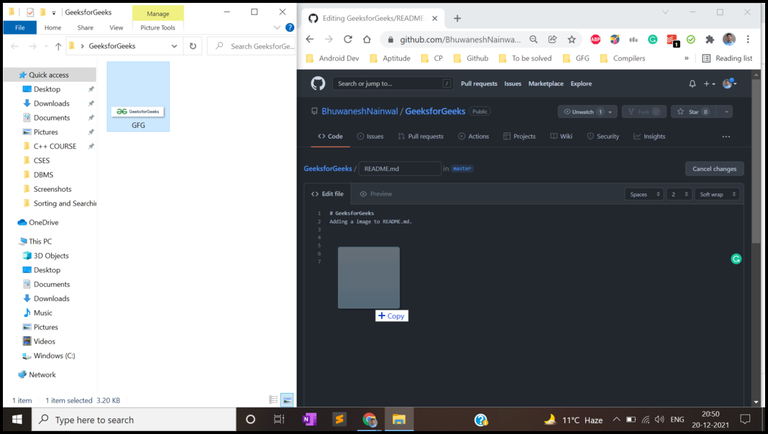This screenshot has width=768, height=434.
Task: Open GitHub notifications bell
Action: click(x=692, y=84)
